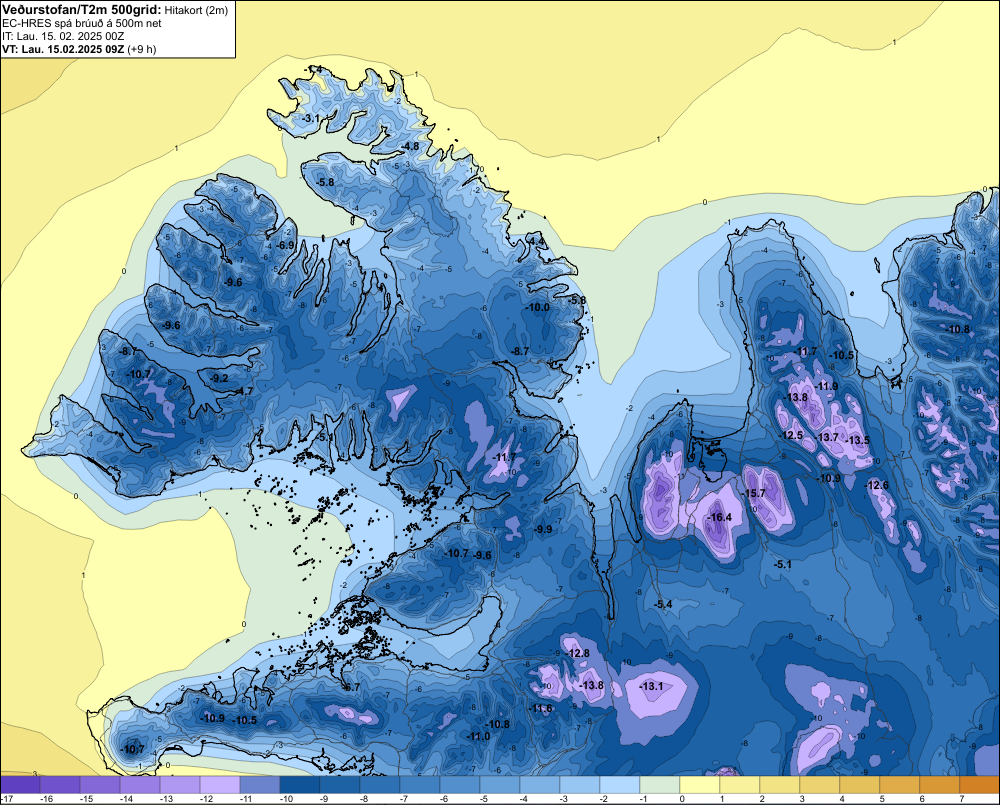
Task: Click the -13.5 temperature label
Action: (858, 440)
